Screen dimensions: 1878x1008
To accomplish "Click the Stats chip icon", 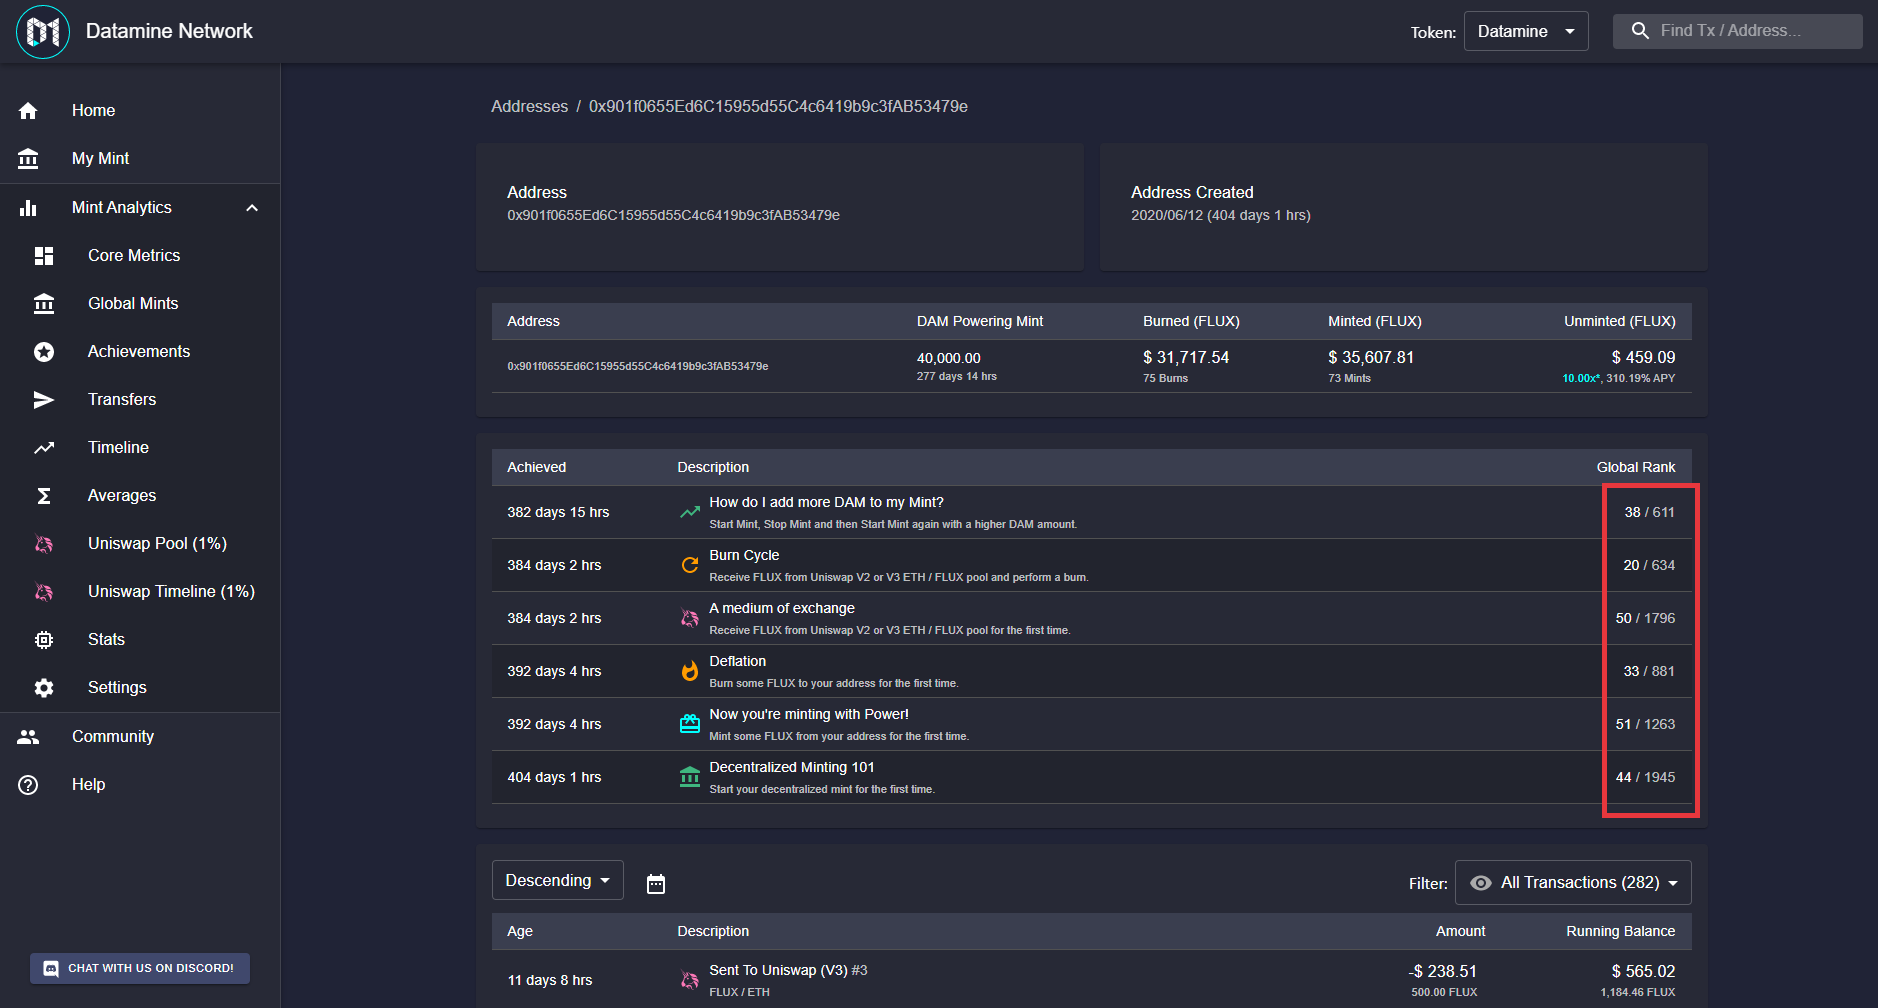I will [x=44, y=640].
